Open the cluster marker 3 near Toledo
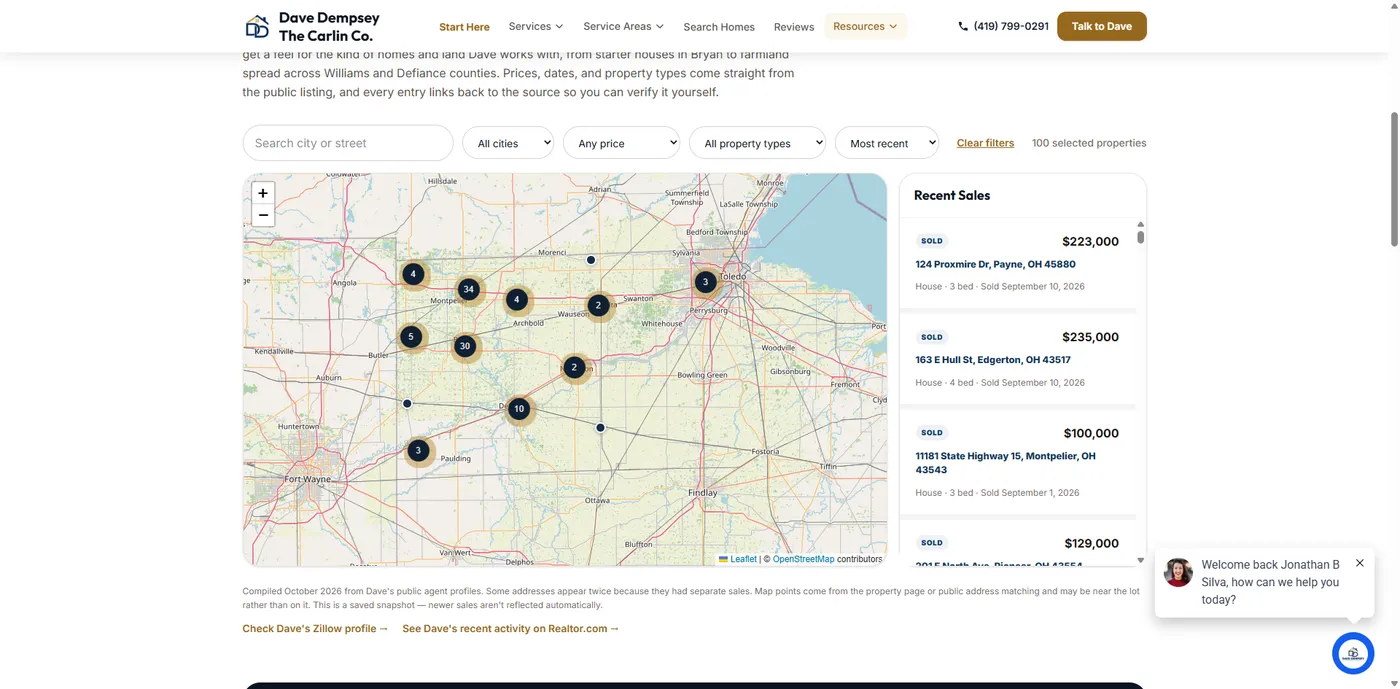The image size is (1400, 689). pos(705,282)
